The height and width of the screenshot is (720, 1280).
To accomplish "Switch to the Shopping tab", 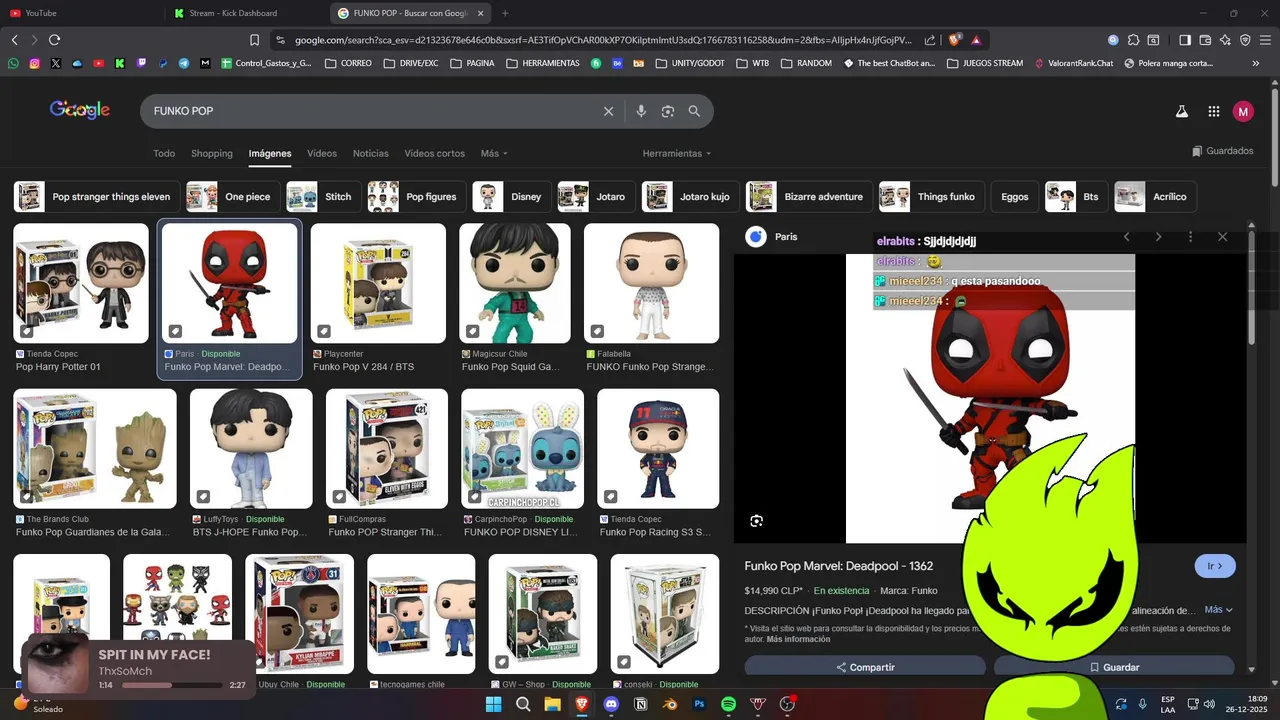I will coord(212,154).
